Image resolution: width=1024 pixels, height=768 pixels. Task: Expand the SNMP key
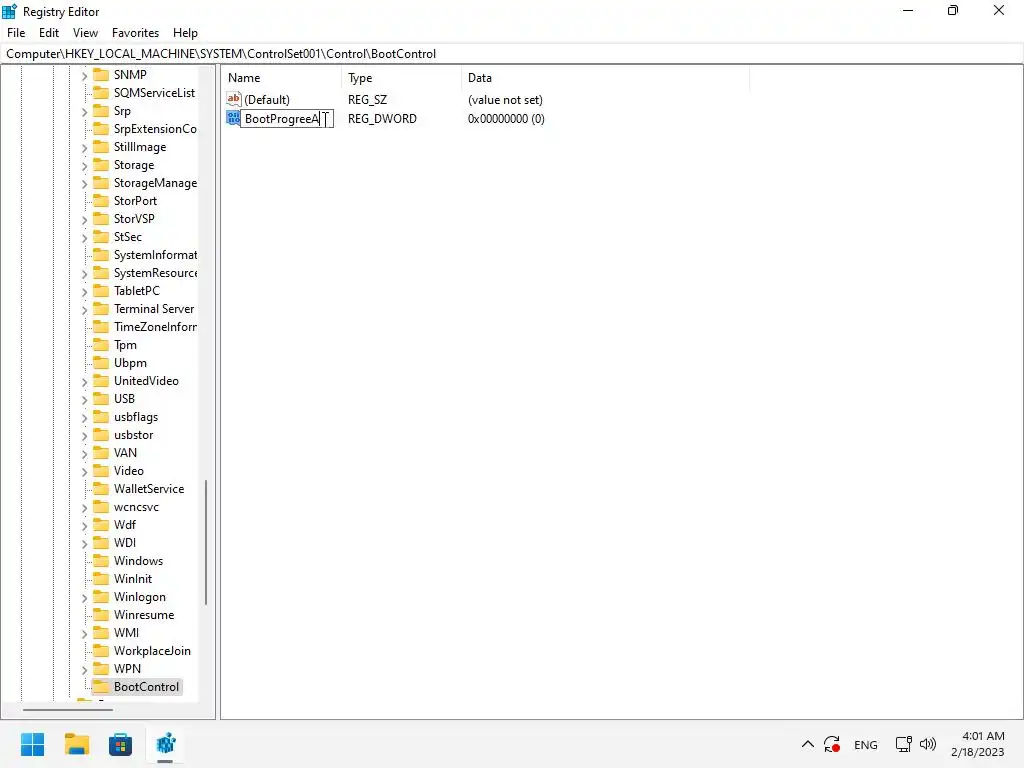84,76
